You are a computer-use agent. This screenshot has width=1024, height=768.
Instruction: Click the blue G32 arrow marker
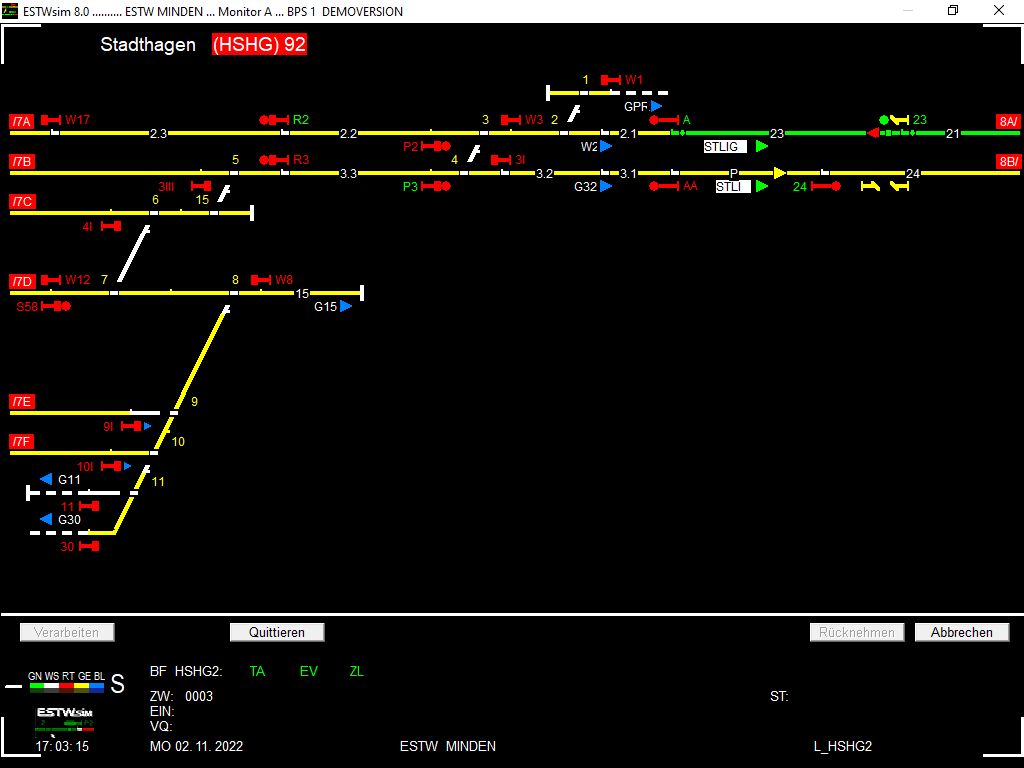606,186
